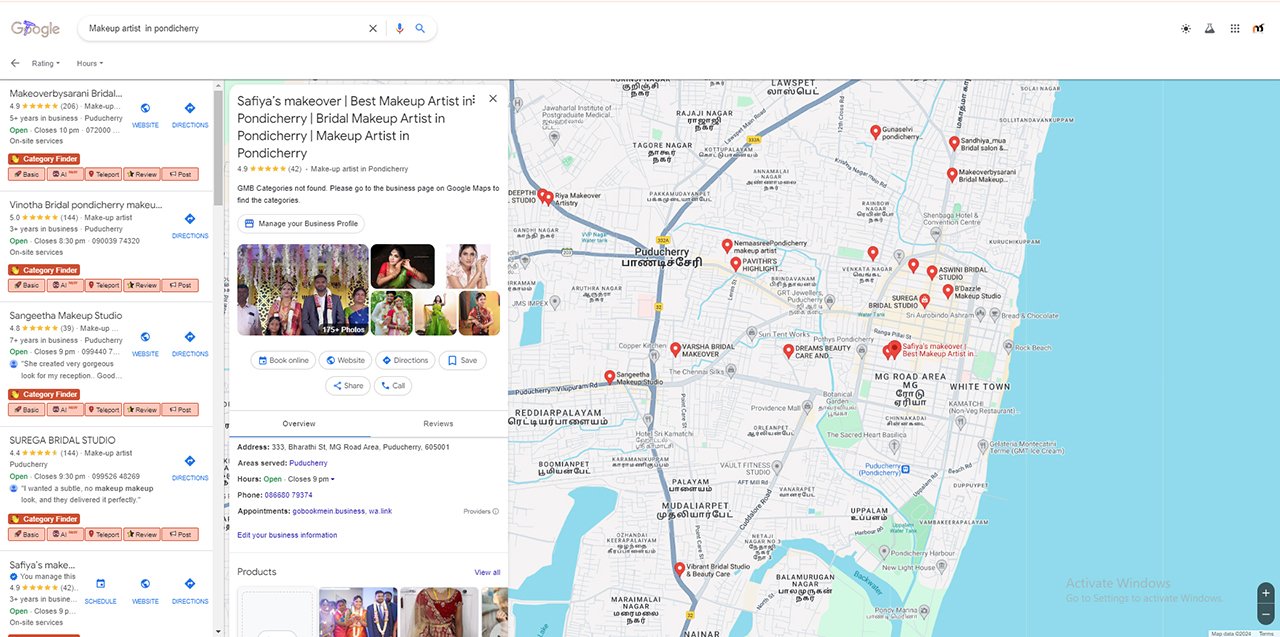This screenshot has height=637, width=1280.
Task: Zoom in on the map
Action: (x=1266, y=592)
